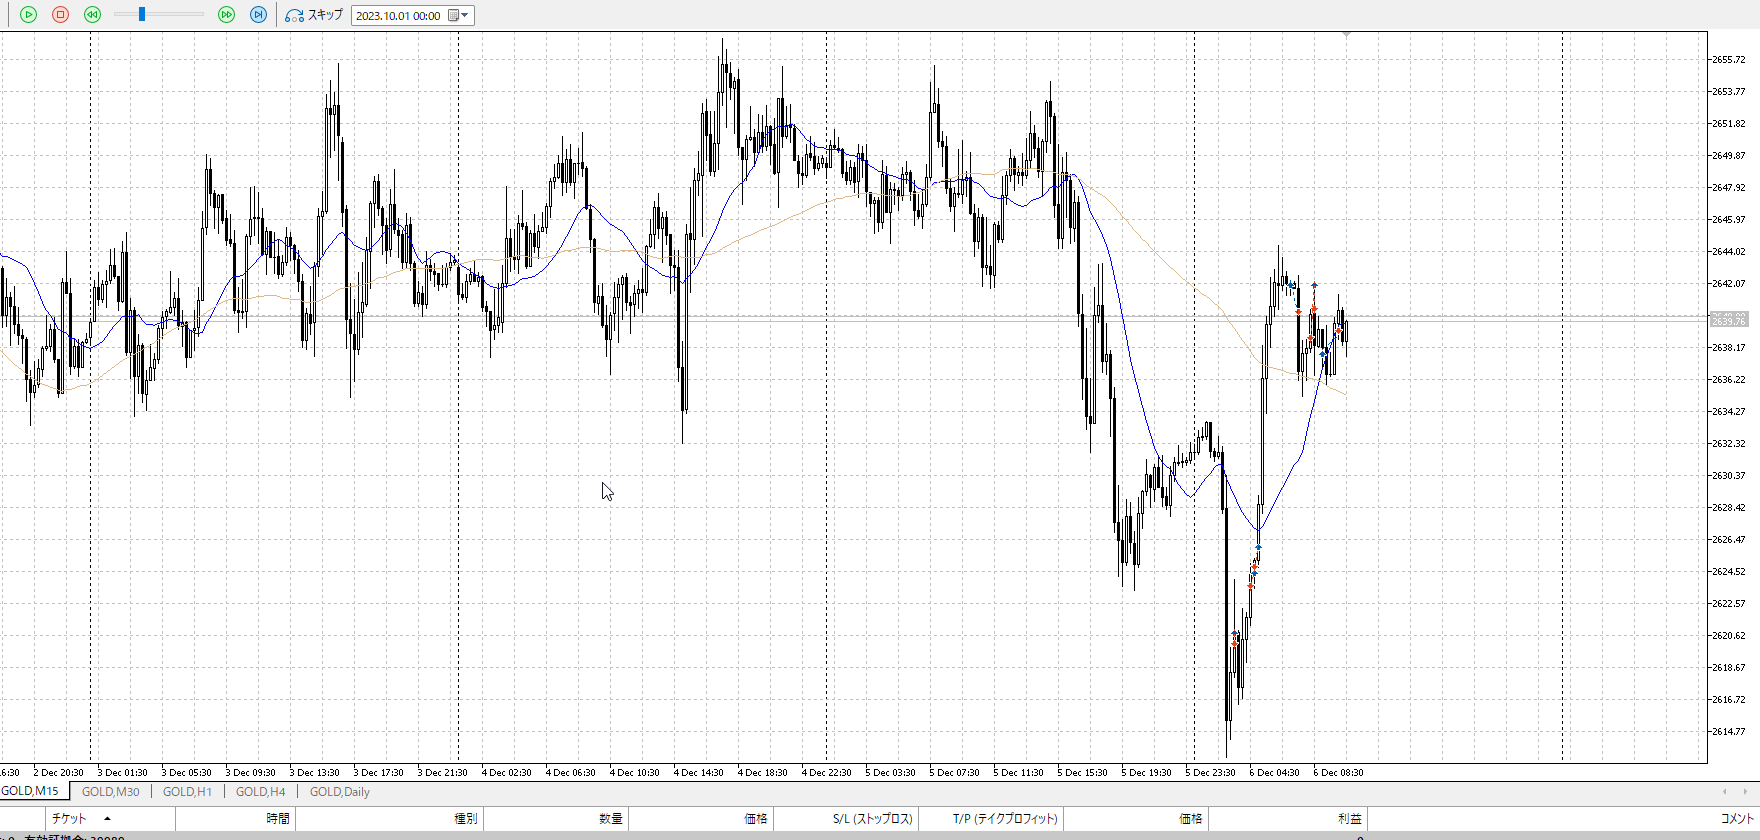Image resolution: width=1760 pixels, height=840 pixels.
Task: Click the blue step-forward icon
Action: click(x=258, y=15)
